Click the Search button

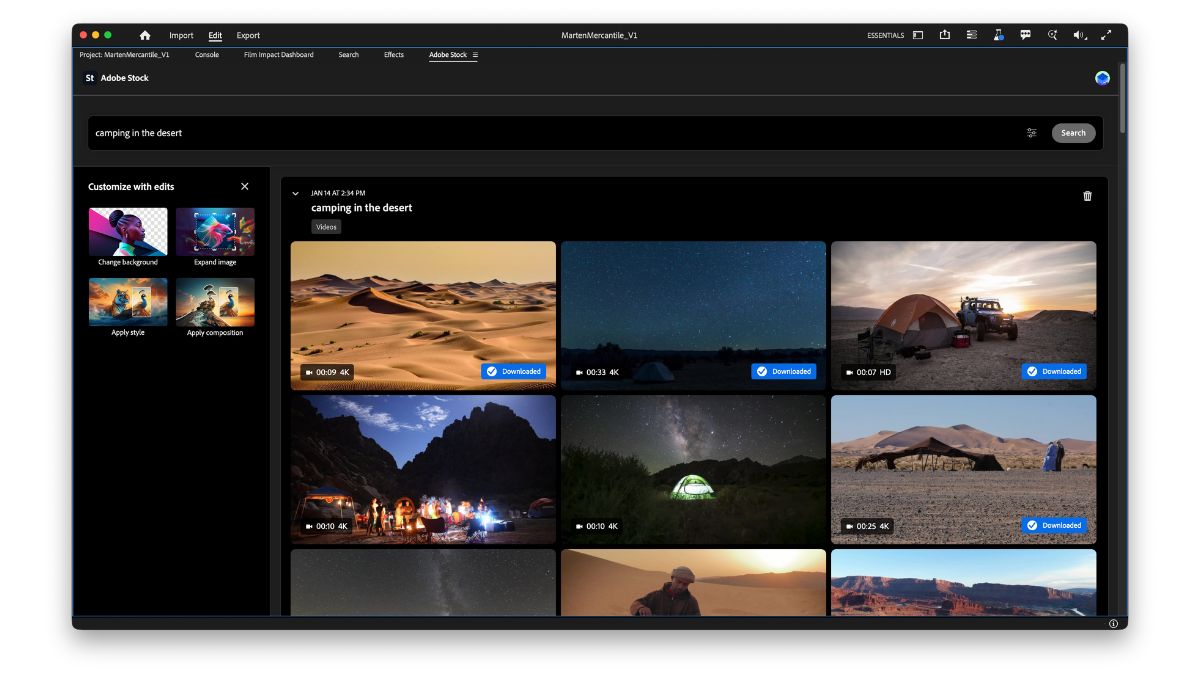click(x=1073, y=132)
